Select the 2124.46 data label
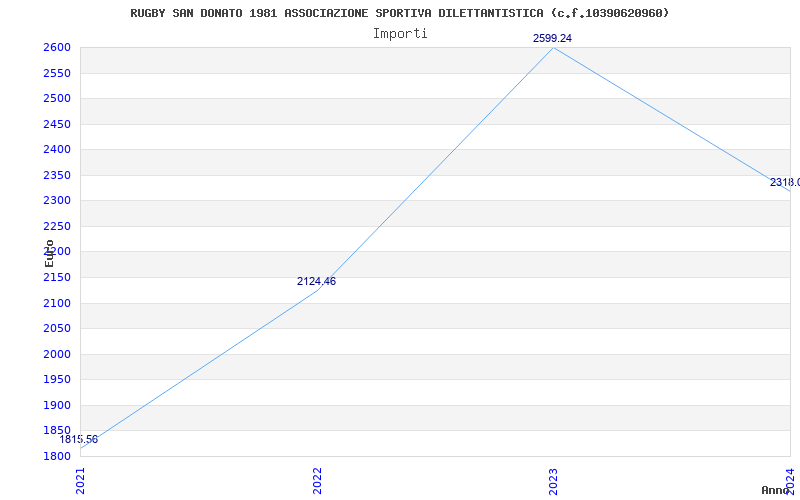 (316, 281)
